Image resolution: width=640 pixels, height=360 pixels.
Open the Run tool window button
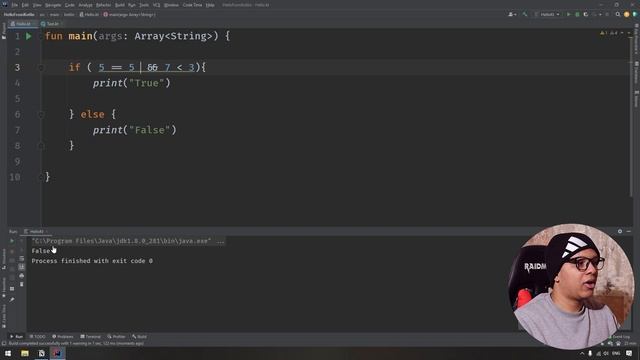click(x=17, y=337)
